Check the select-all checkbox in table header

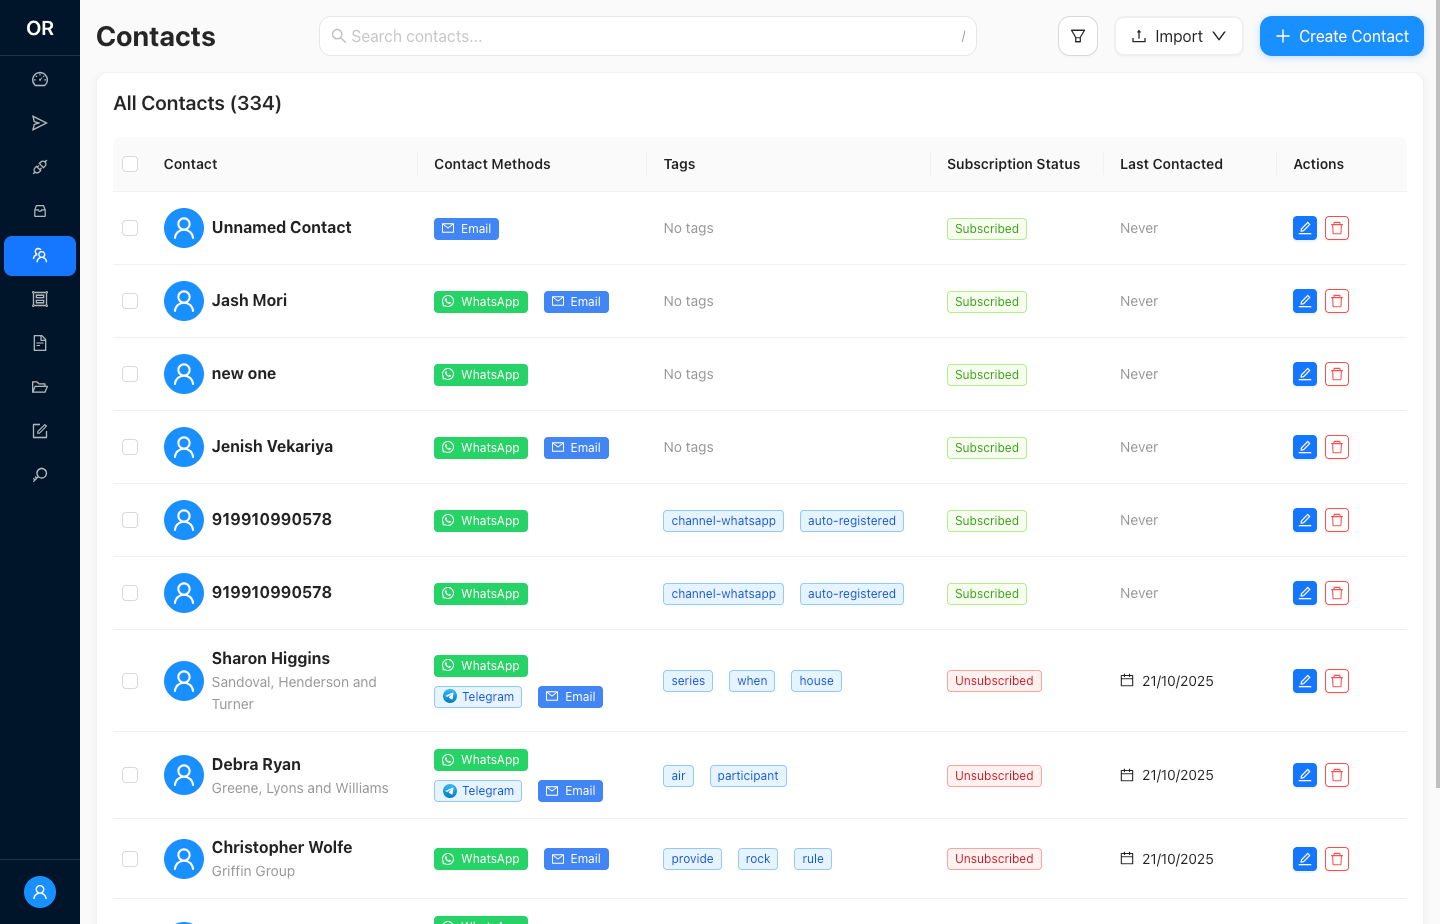click(x=130, y=164)
